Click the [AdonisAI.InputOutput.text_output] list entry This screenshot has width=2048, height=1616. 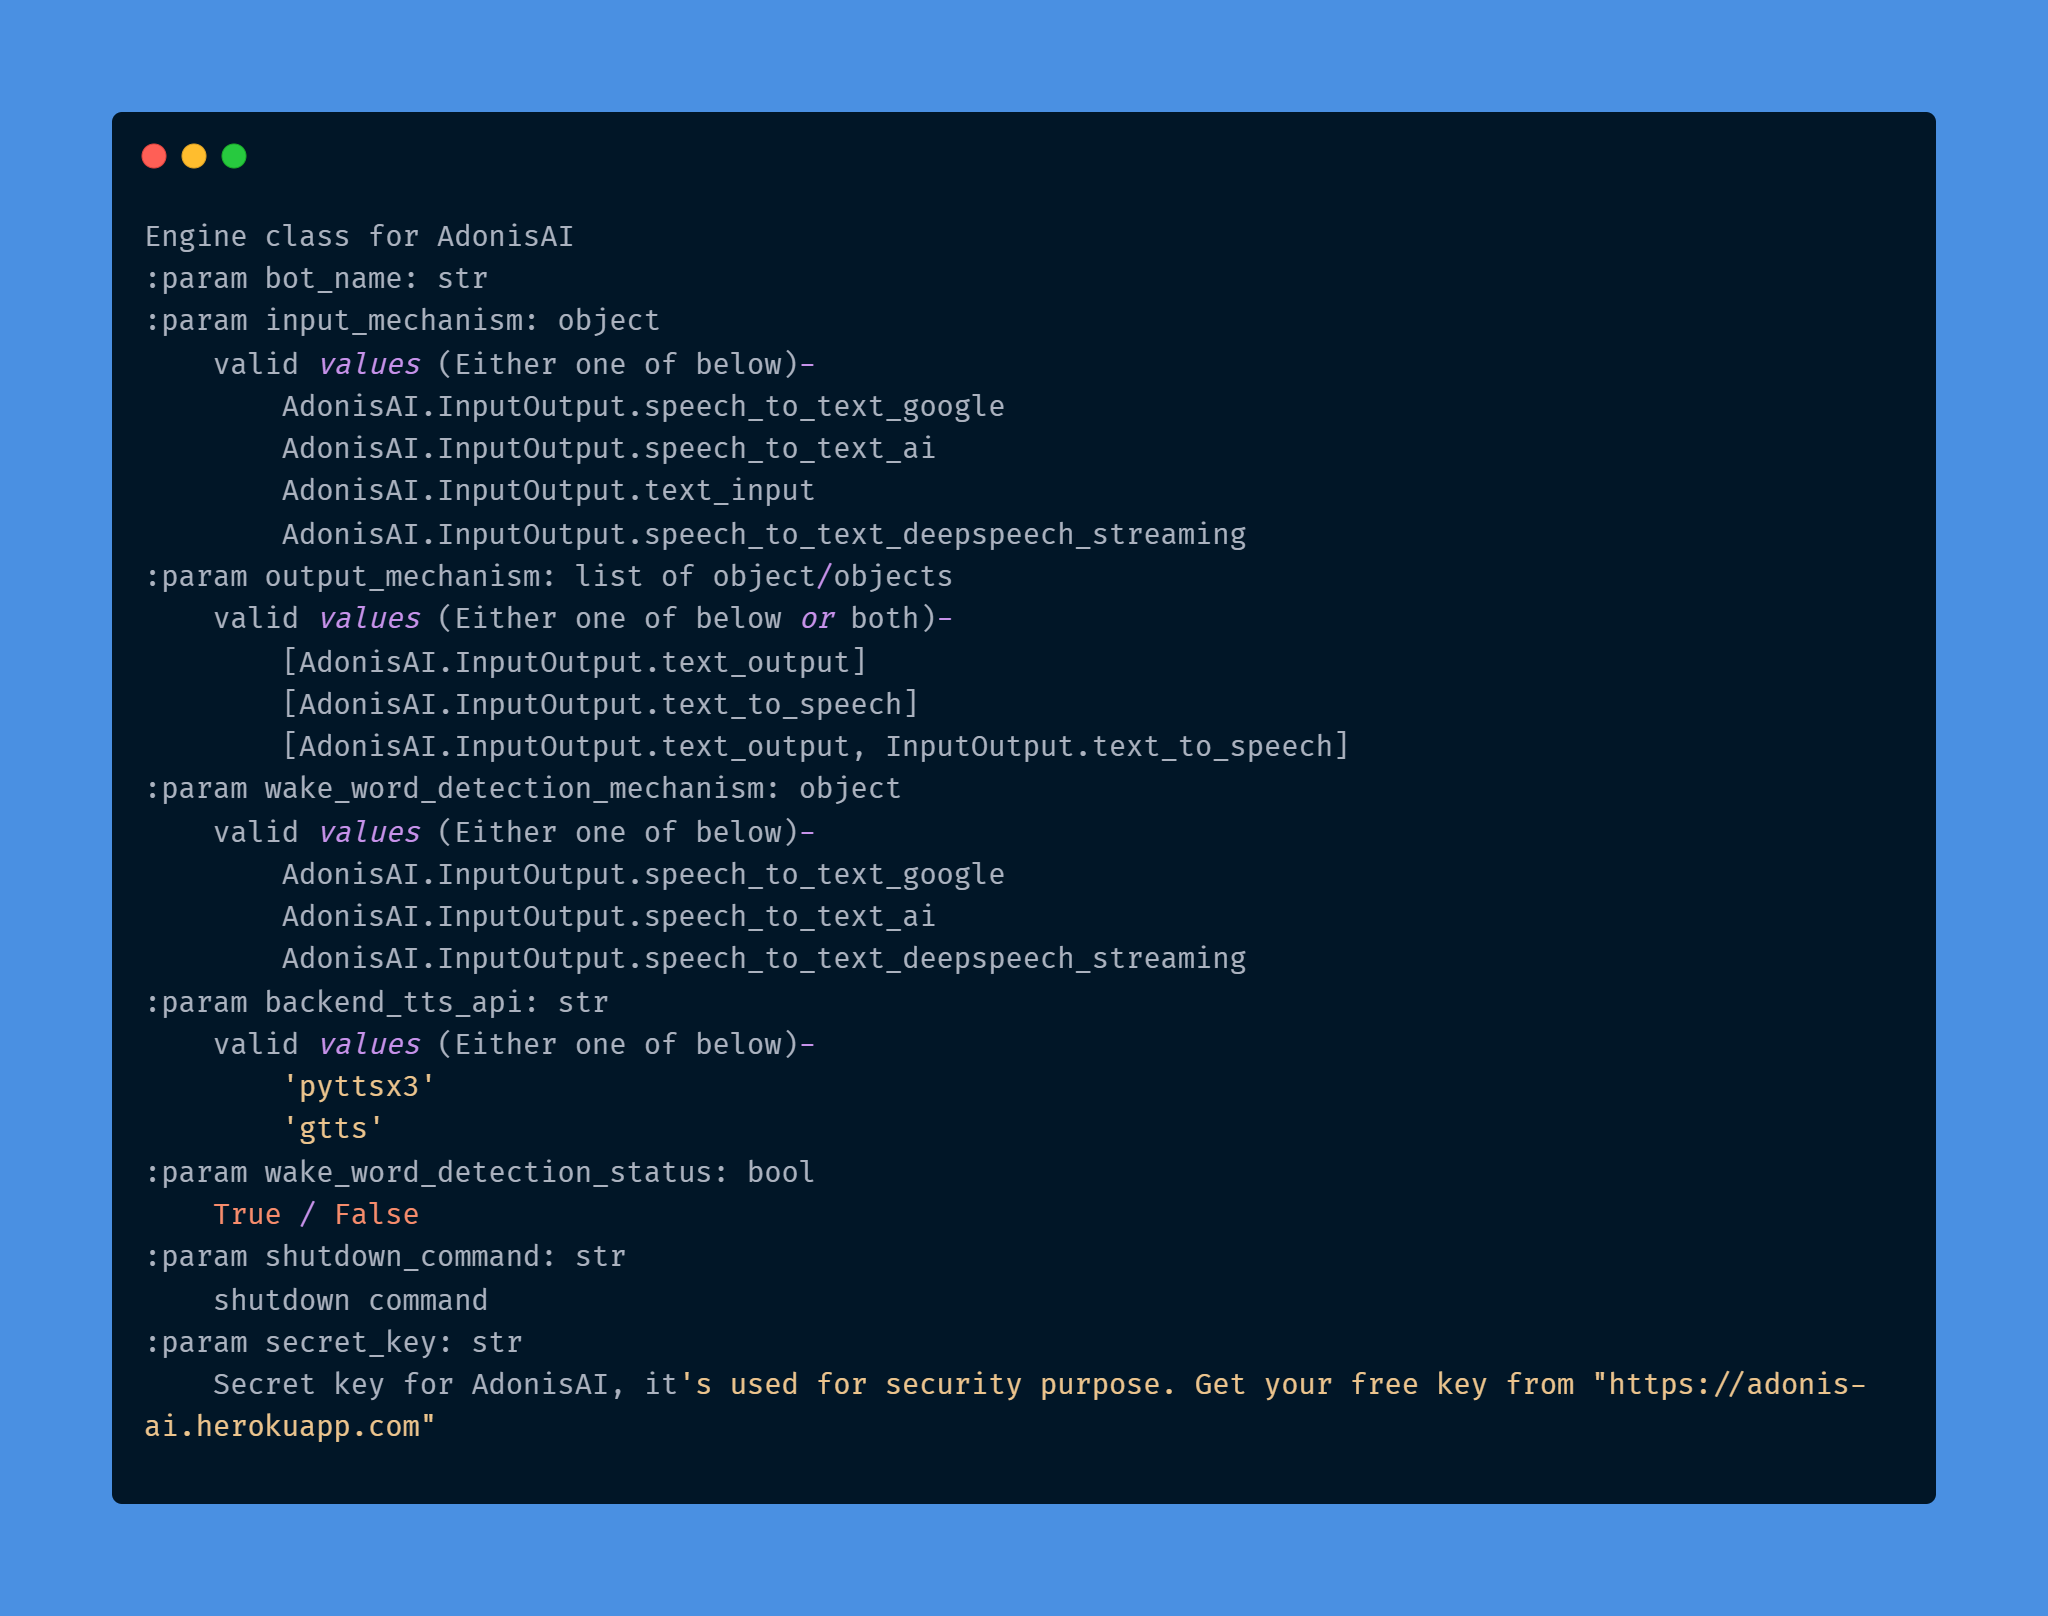click(574, 663)
